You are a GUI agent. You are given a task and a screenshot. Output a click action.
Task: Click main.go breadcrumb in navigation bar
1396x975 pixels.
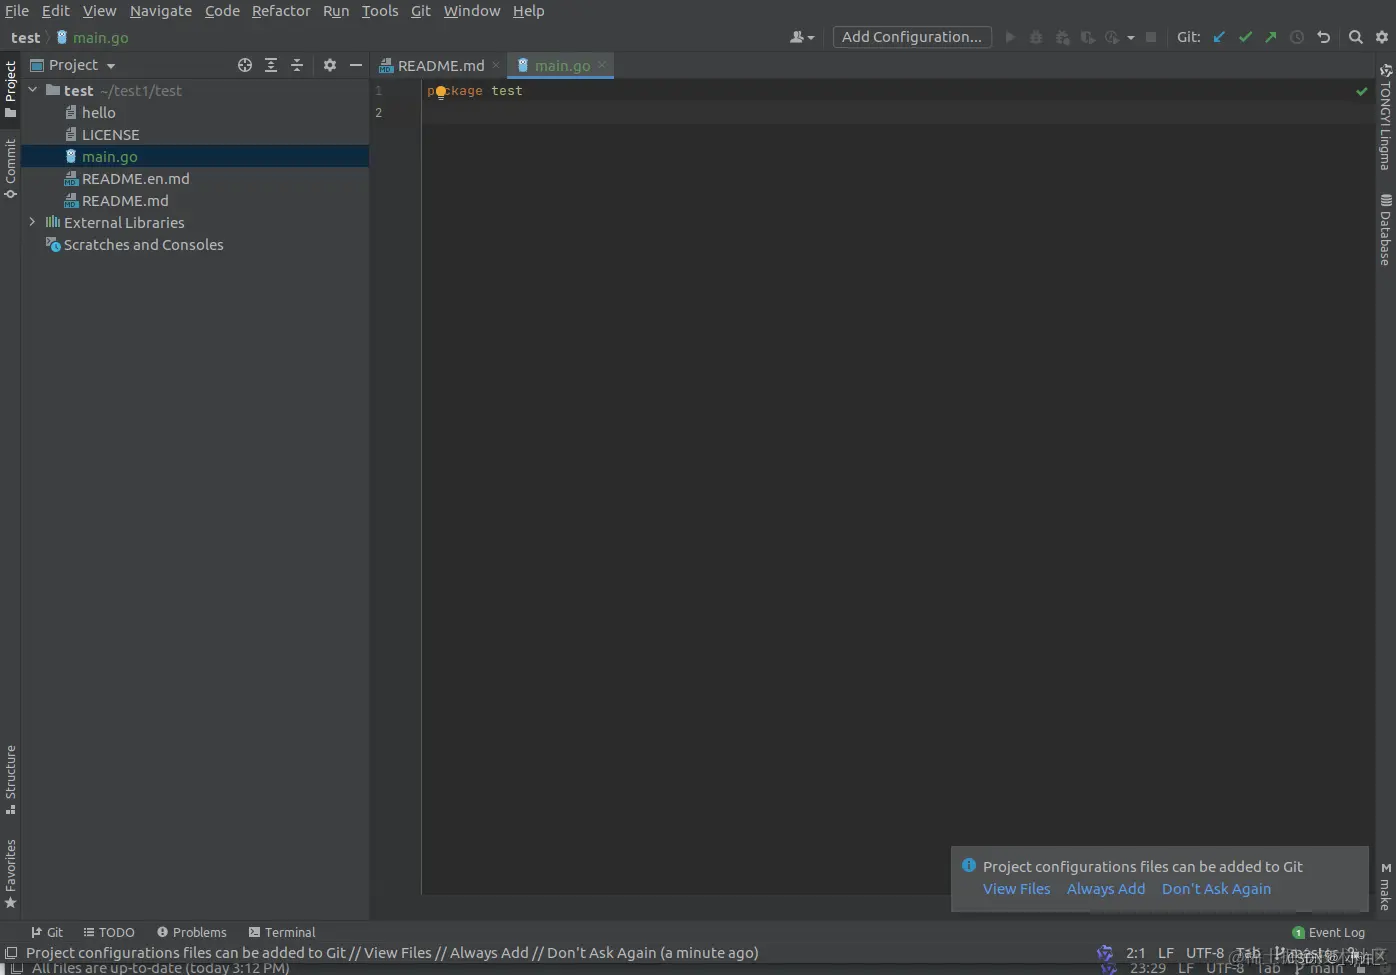point(92,38)
